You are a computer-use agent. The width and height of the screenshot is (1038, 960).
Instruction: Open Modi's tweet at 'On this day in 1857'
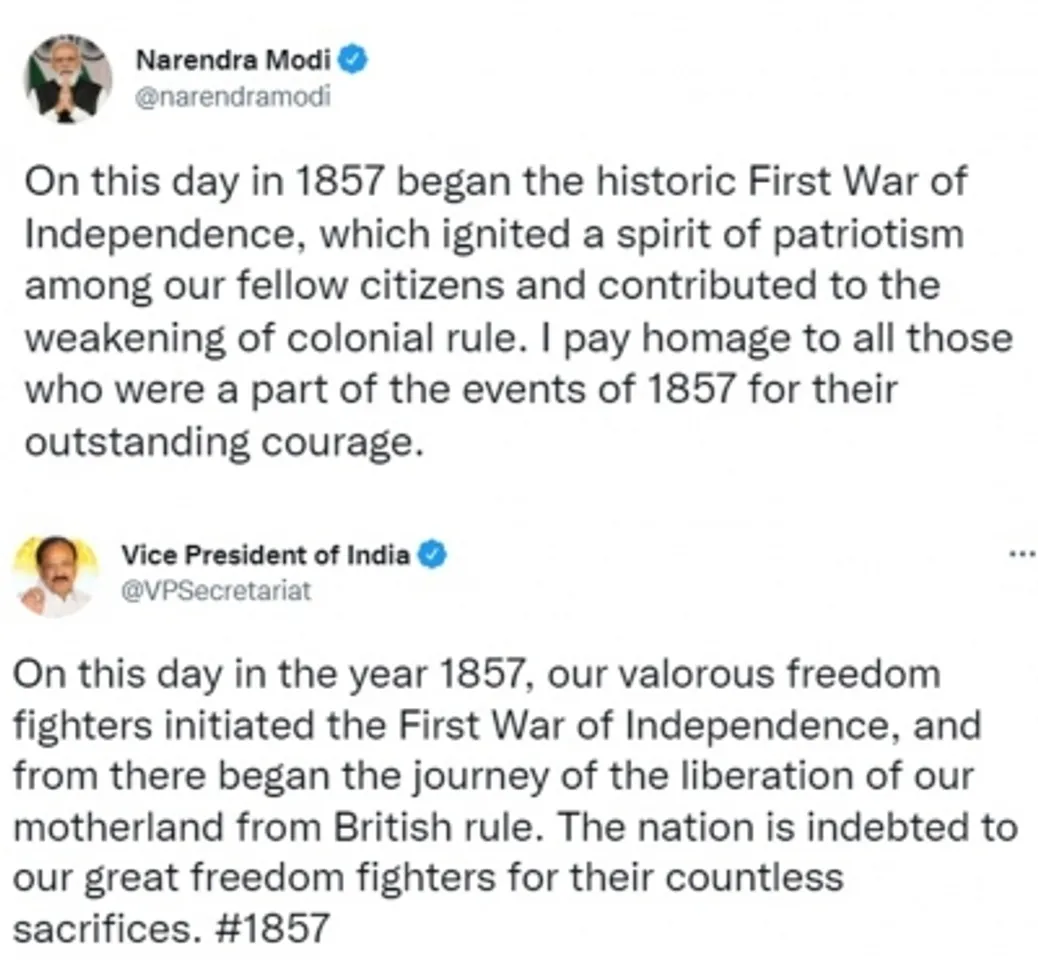point(205,181)
